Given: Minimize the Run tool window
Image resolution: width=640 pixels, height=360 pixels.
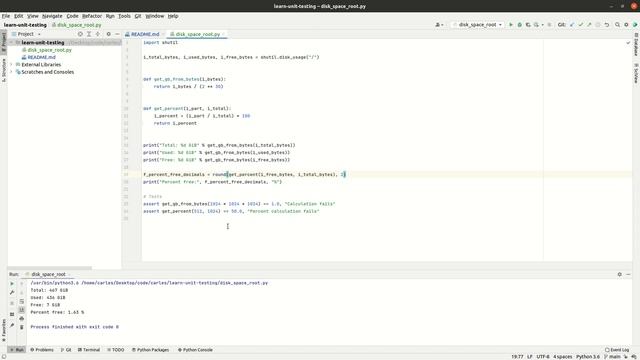Looking at the screenshot, I should [x=628, y=274].
